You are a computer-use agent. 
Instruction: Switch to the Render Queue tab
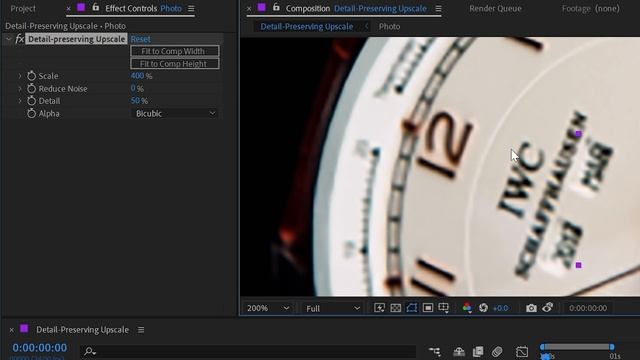coord(495,9)
